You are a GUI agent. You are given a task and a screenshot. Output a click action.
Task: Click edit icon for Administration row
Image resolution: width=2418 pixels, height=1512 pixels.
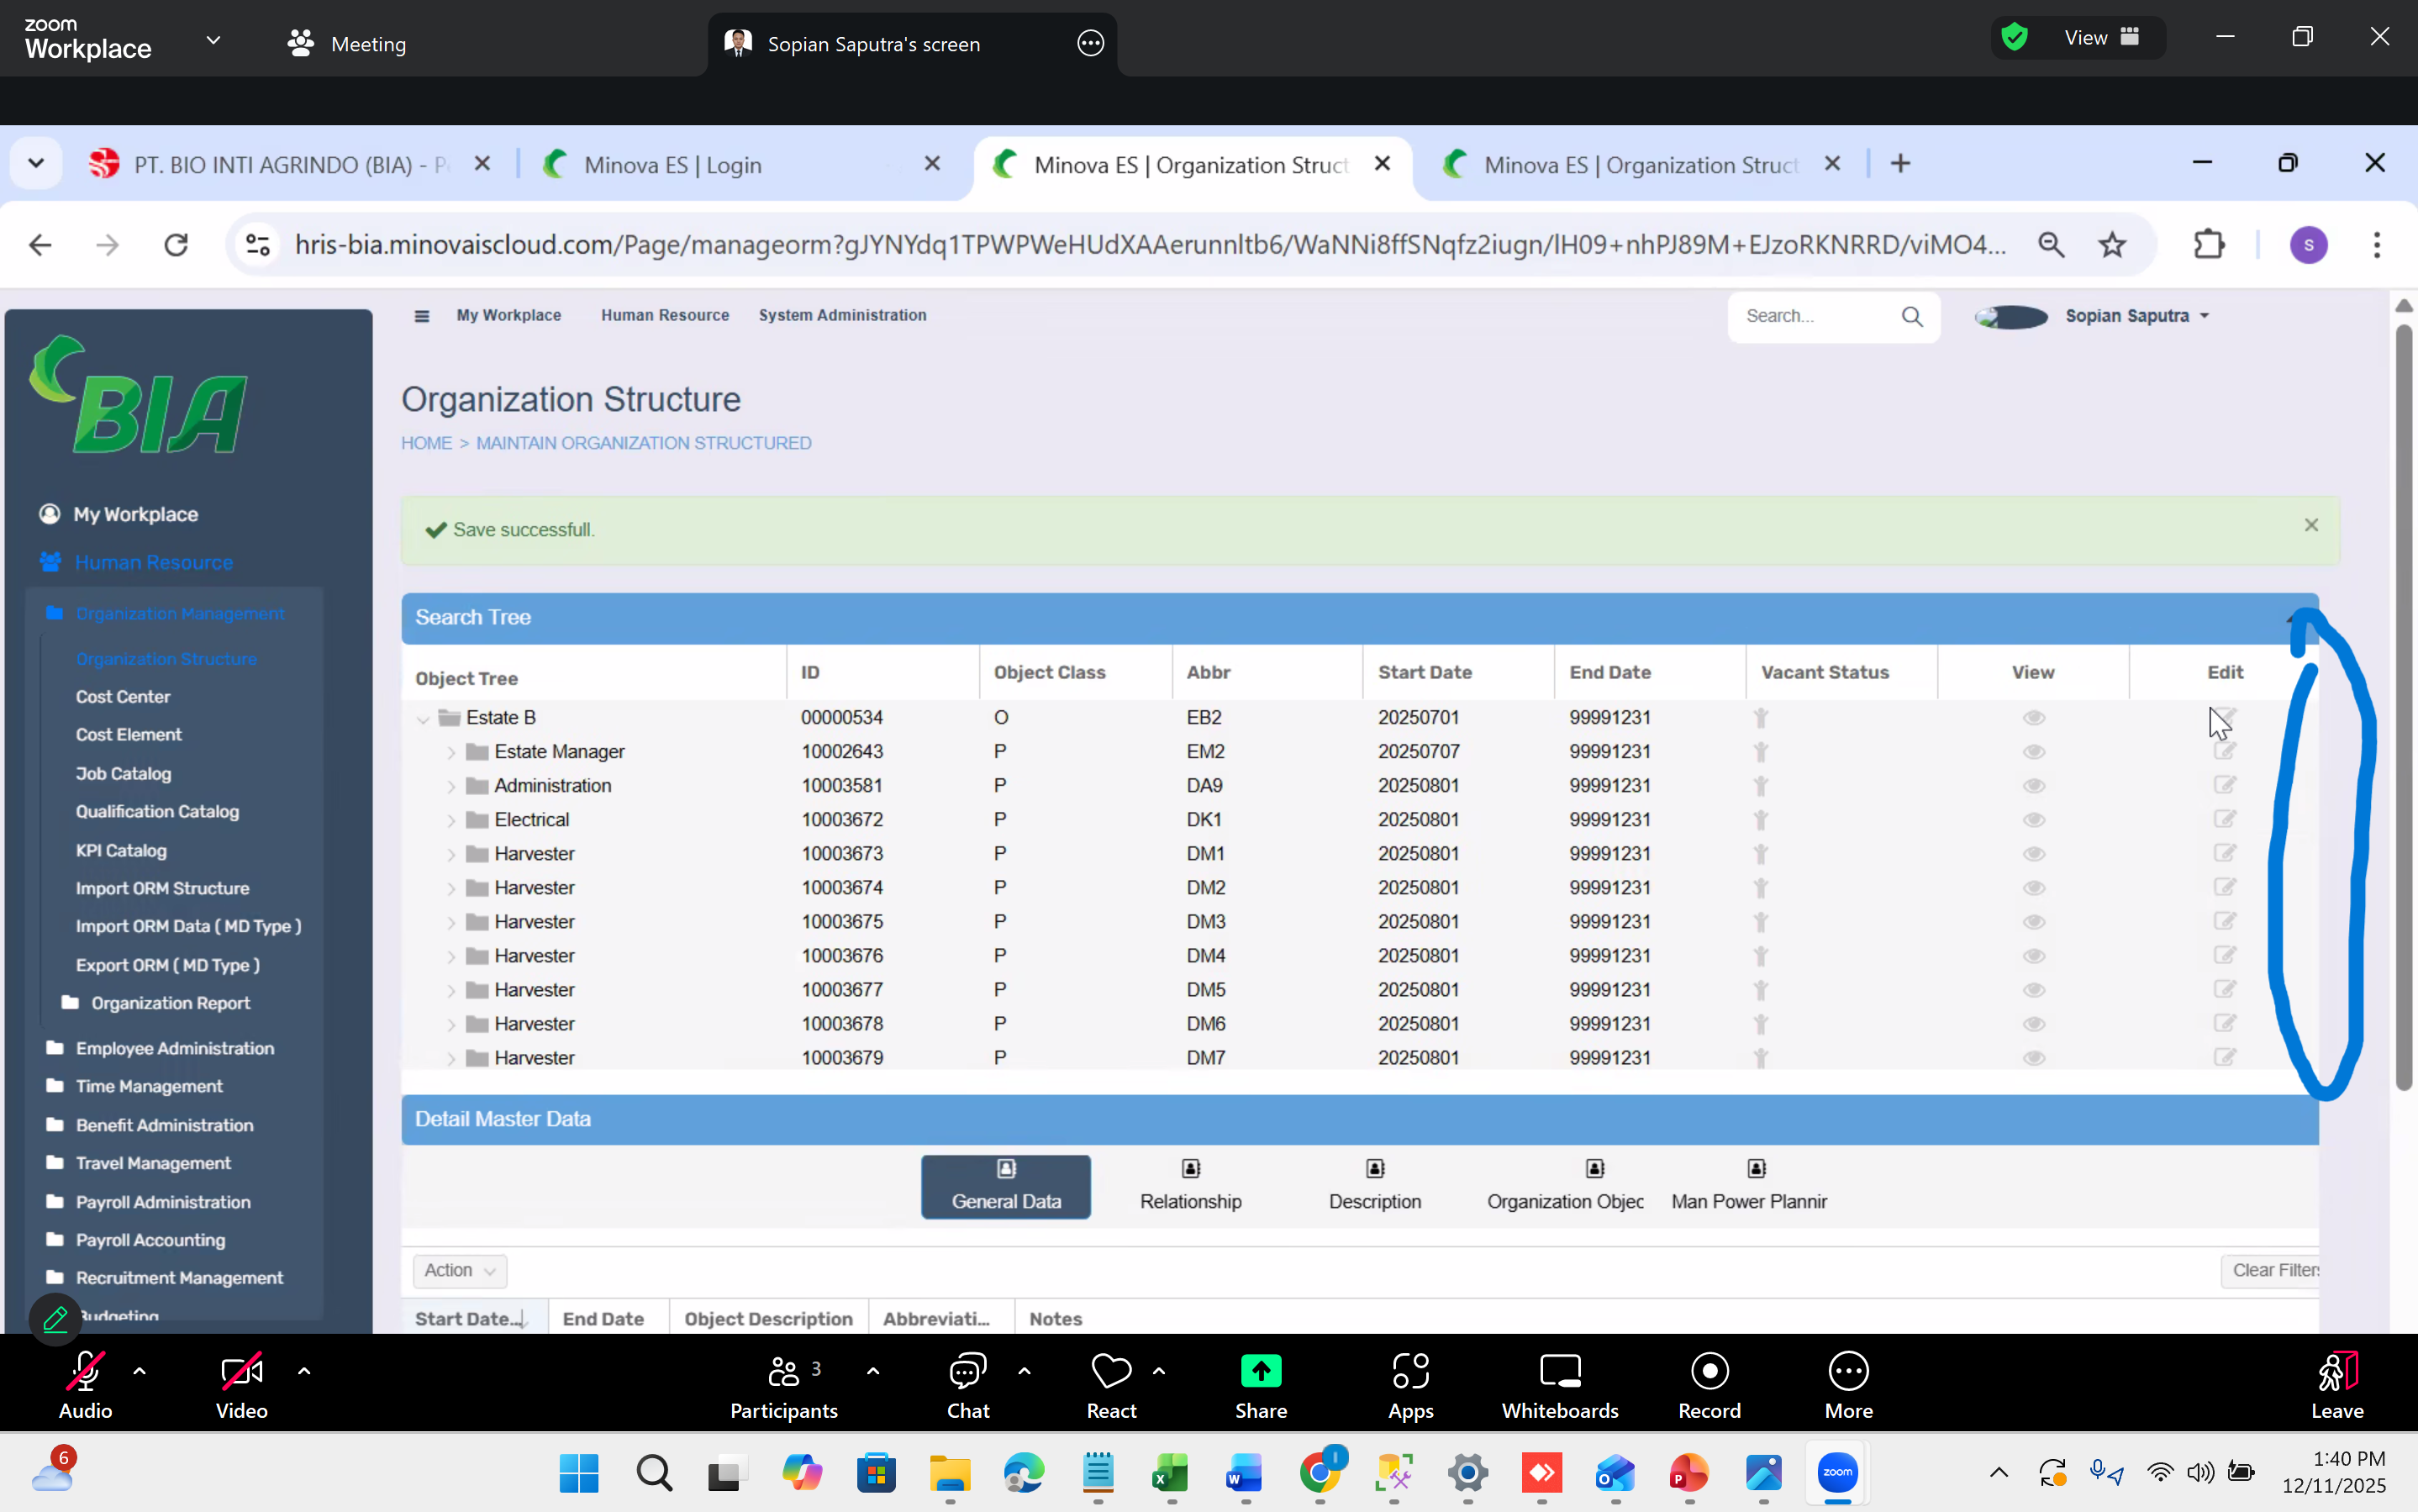click(x=2224, y=785)
